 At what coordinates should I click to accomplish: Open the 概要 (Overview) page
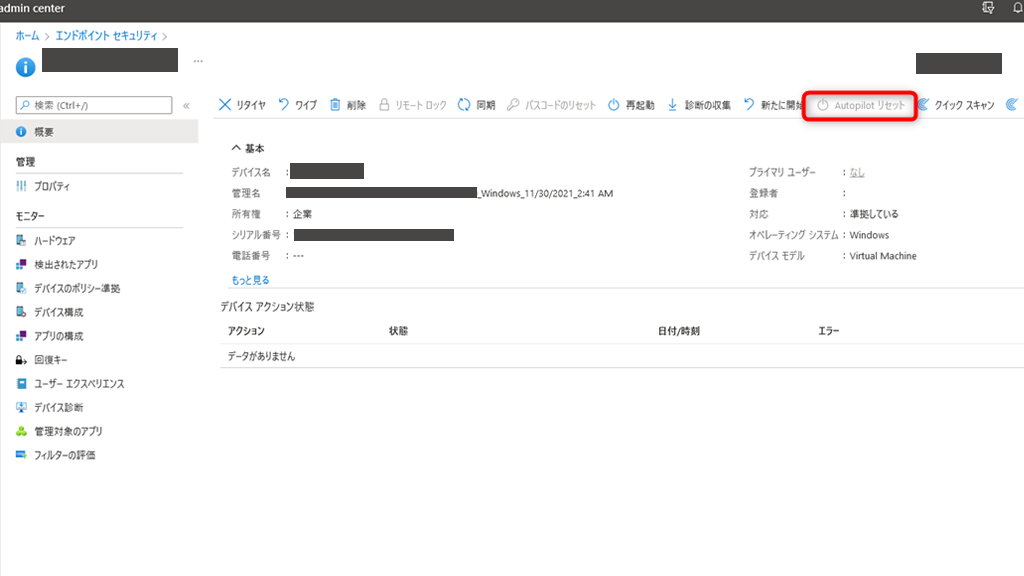pyautogui.click(x=44, y=131)
